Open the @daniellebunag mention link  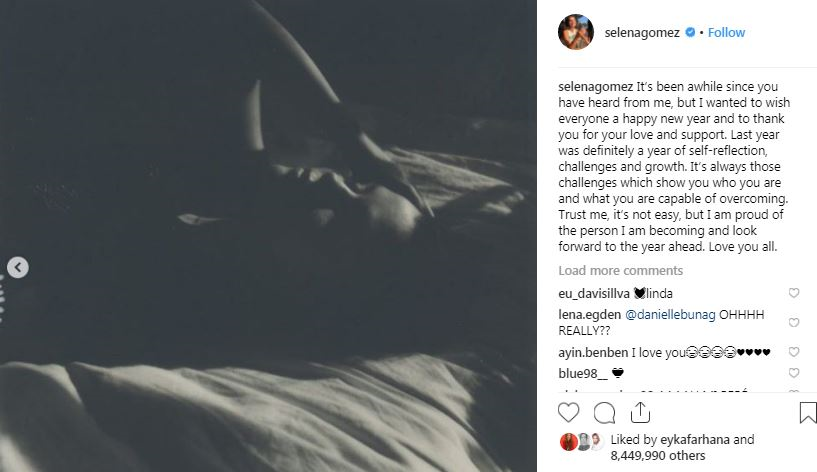670,315
